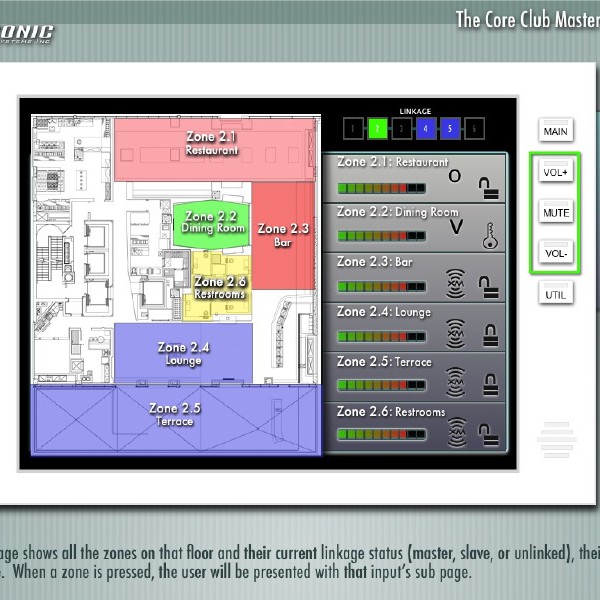The width and height of the screenshot is (600, 600).
Task: Click the XM source icon for Zone 2.4 Lounge
Action: [x=456, y=333]
